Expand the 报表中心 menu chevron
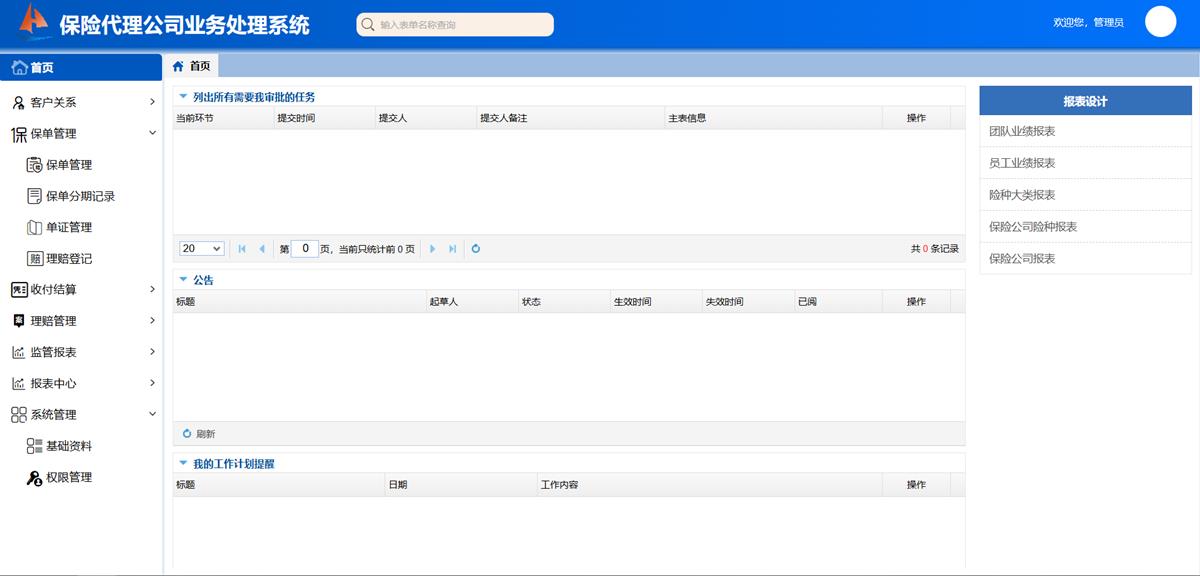This screenshot has height=576, width=1200. point(152,383)
